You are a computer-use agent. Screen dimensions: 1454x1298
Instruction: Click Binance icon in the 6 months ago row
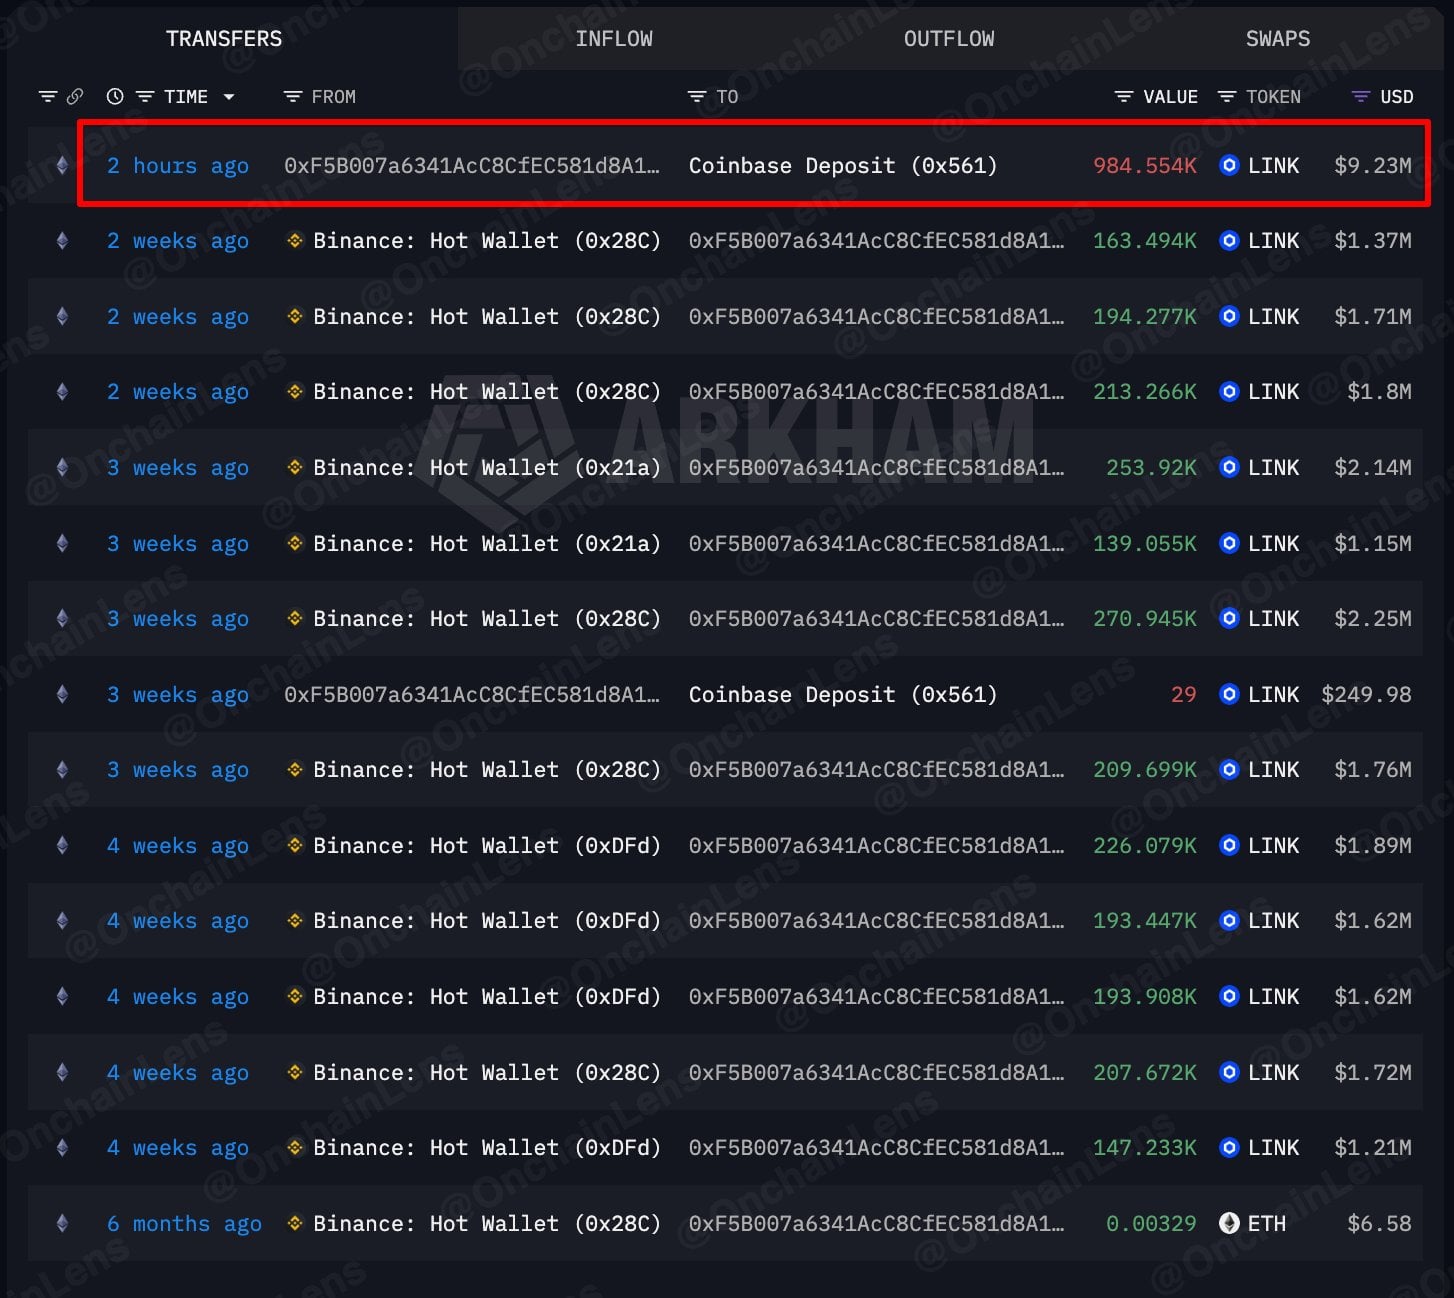click(x=295, y=1224)
